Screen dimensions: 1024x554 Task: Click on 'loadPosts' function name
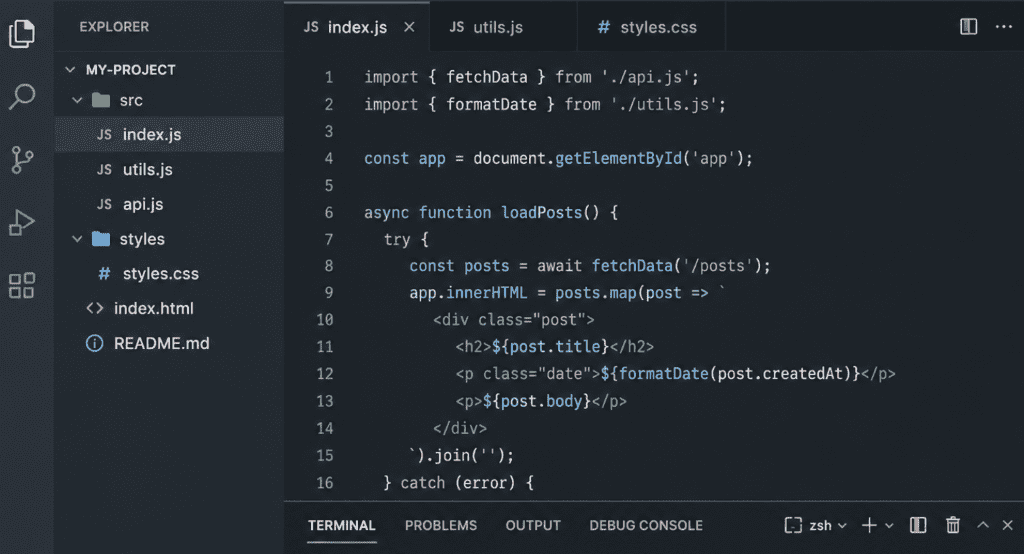541,212
